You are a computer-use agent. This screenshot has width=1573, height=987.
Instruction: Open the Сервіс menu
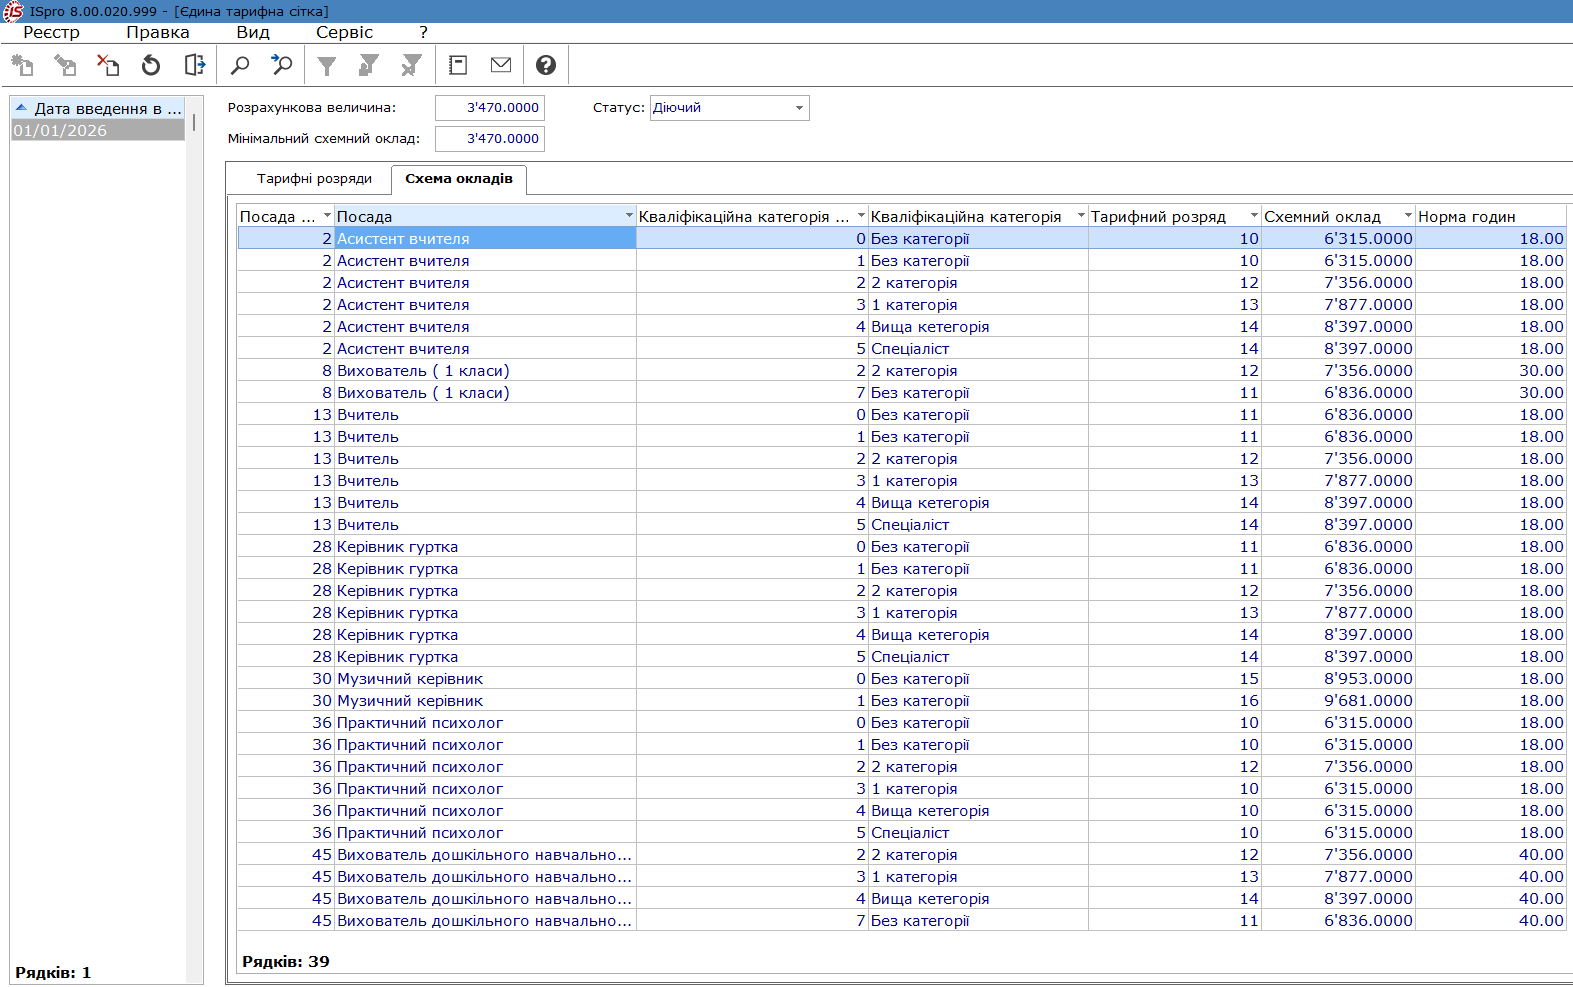point(344,32)
